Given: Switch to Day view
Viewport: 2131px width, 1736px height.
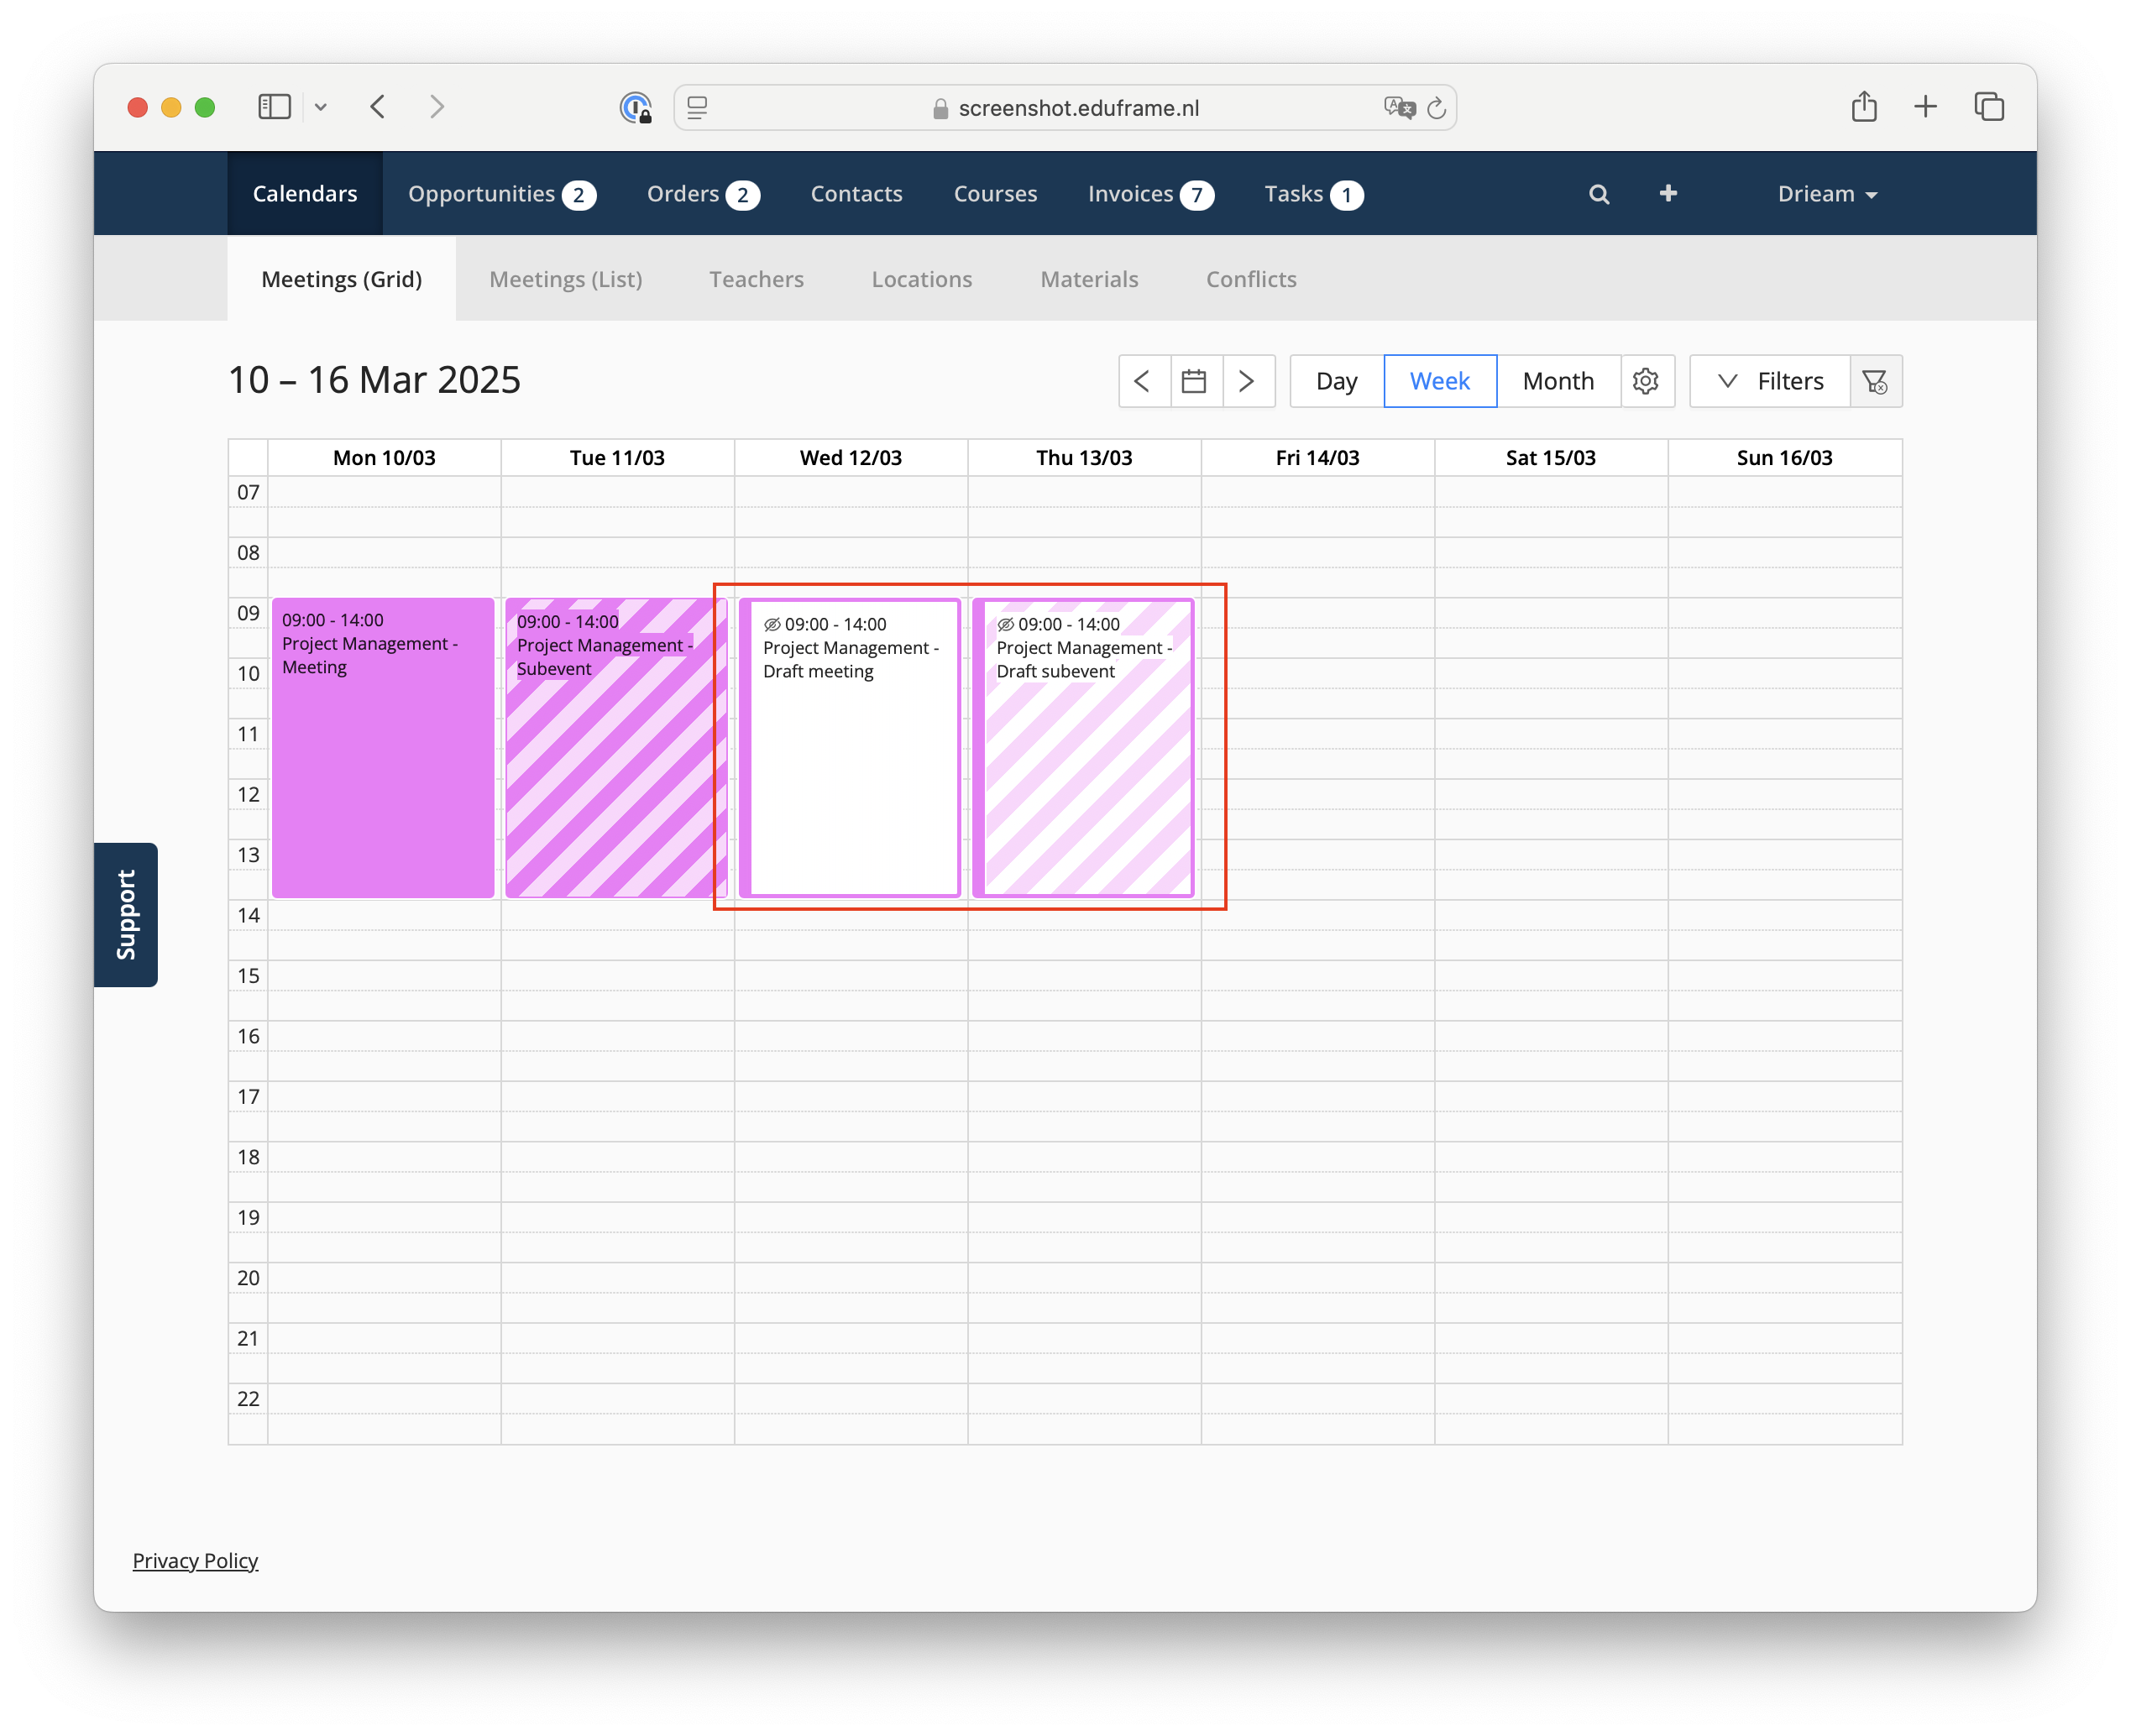Looking at the screenshot, I should (1336, 381).
